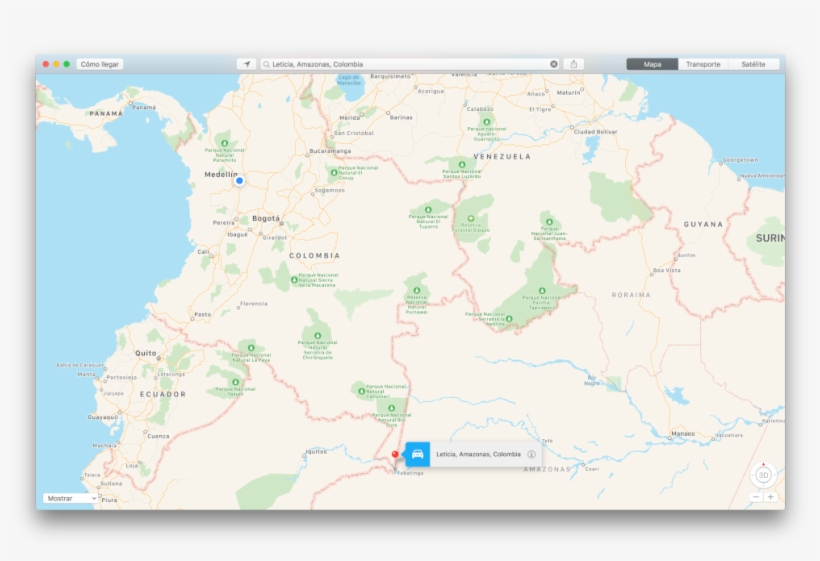Select Serranía la Neblina park icon
This screenshot has height=561, width=820.
pyautogui.click(x=509, y=318)
